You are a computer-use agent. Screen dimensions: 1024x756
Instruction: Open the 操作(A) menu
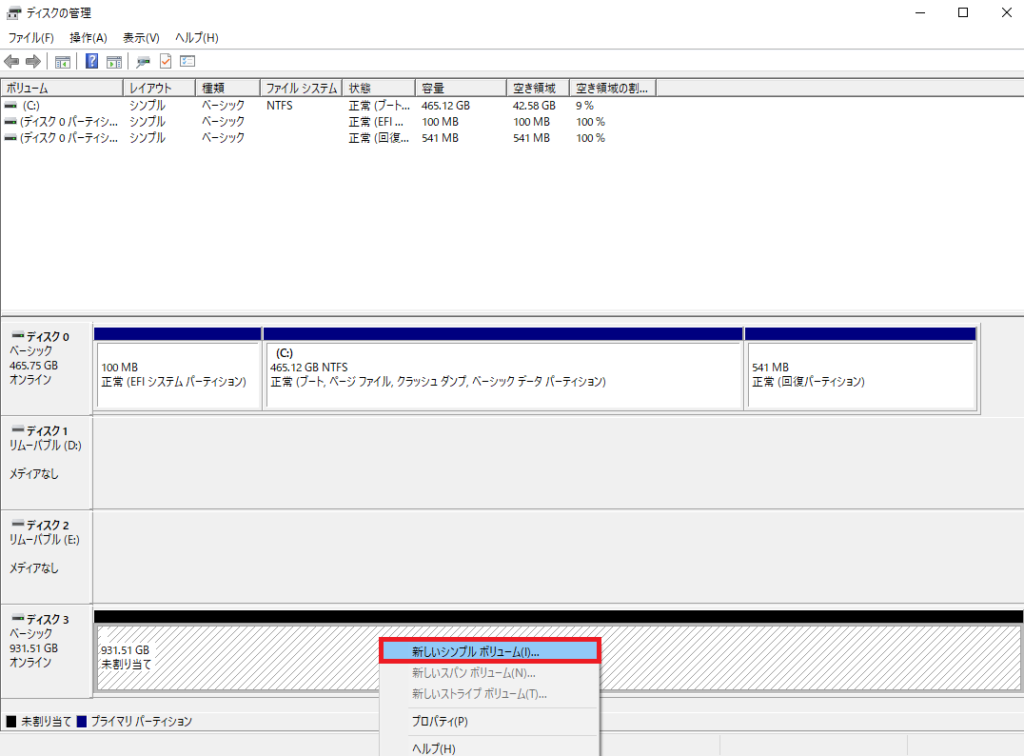pyautogui.click(x=88, y=38)
